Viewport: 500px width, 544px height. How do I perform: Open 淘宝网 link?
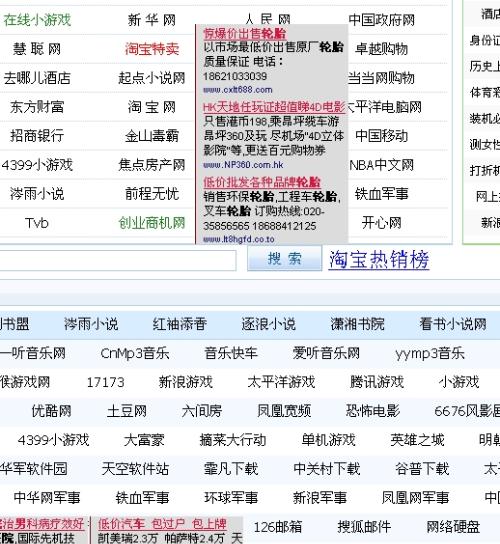(152, 107)
